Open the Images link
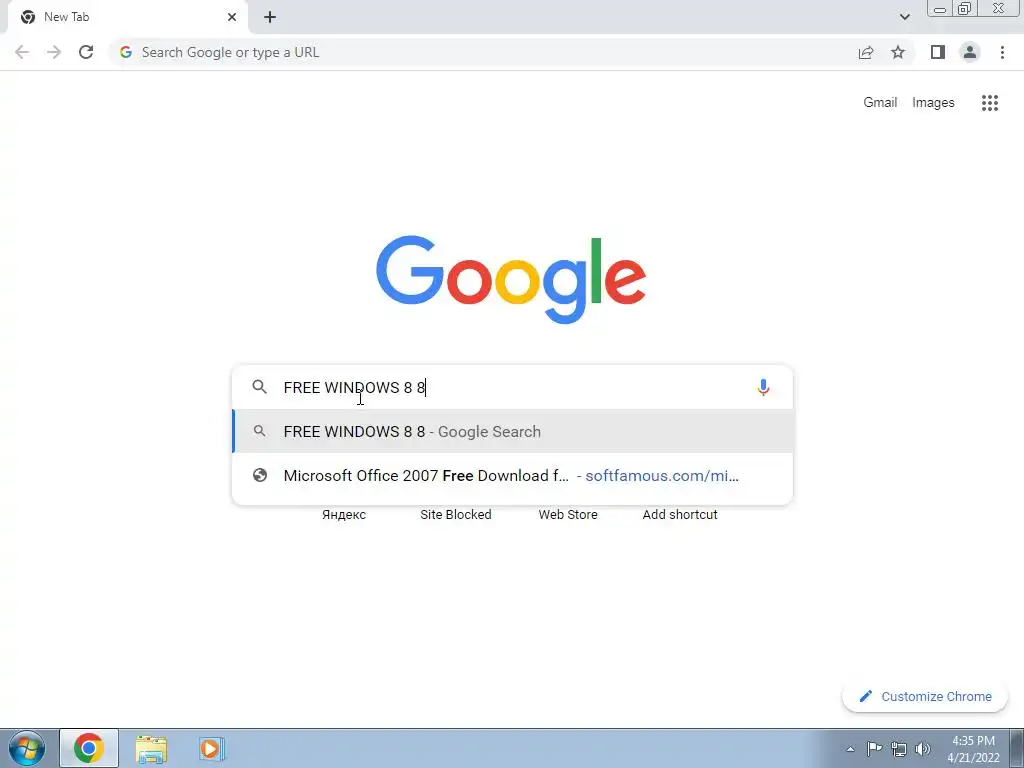This screenshot has height=768, width=1024. click(933, 103)
